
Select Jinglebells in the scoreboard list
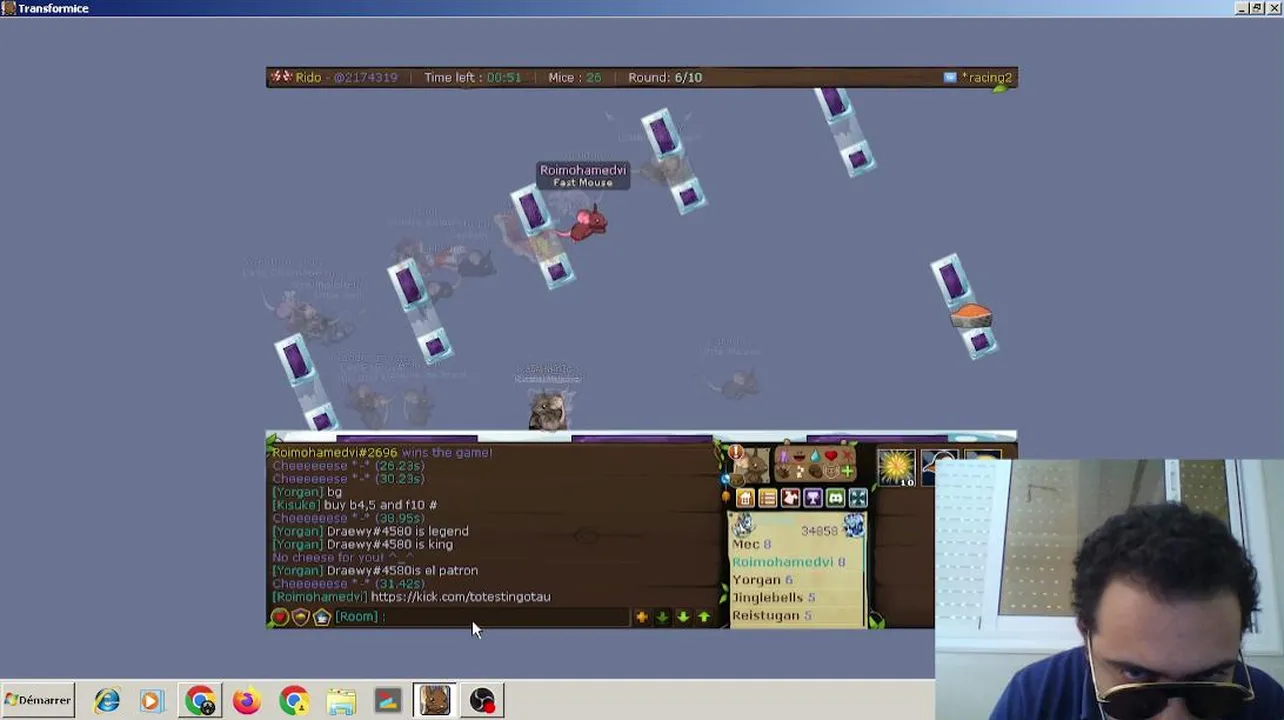click(x=773, y=598)
